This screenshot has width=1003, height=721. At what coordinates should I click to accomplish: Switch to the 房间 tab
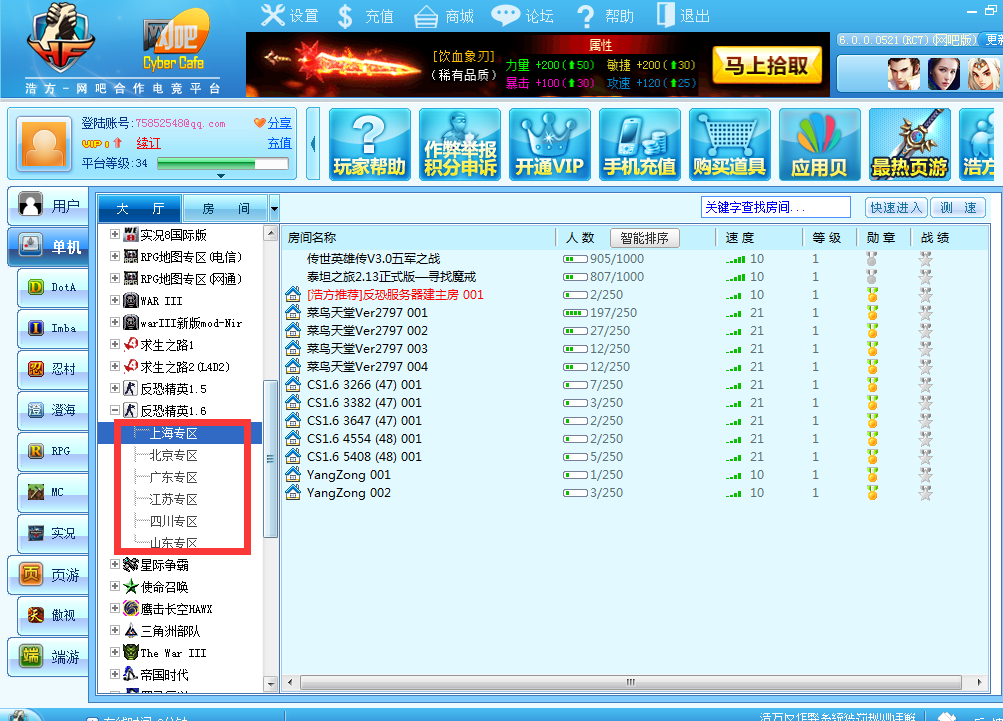pyautogui.click(x=225, y=209)
